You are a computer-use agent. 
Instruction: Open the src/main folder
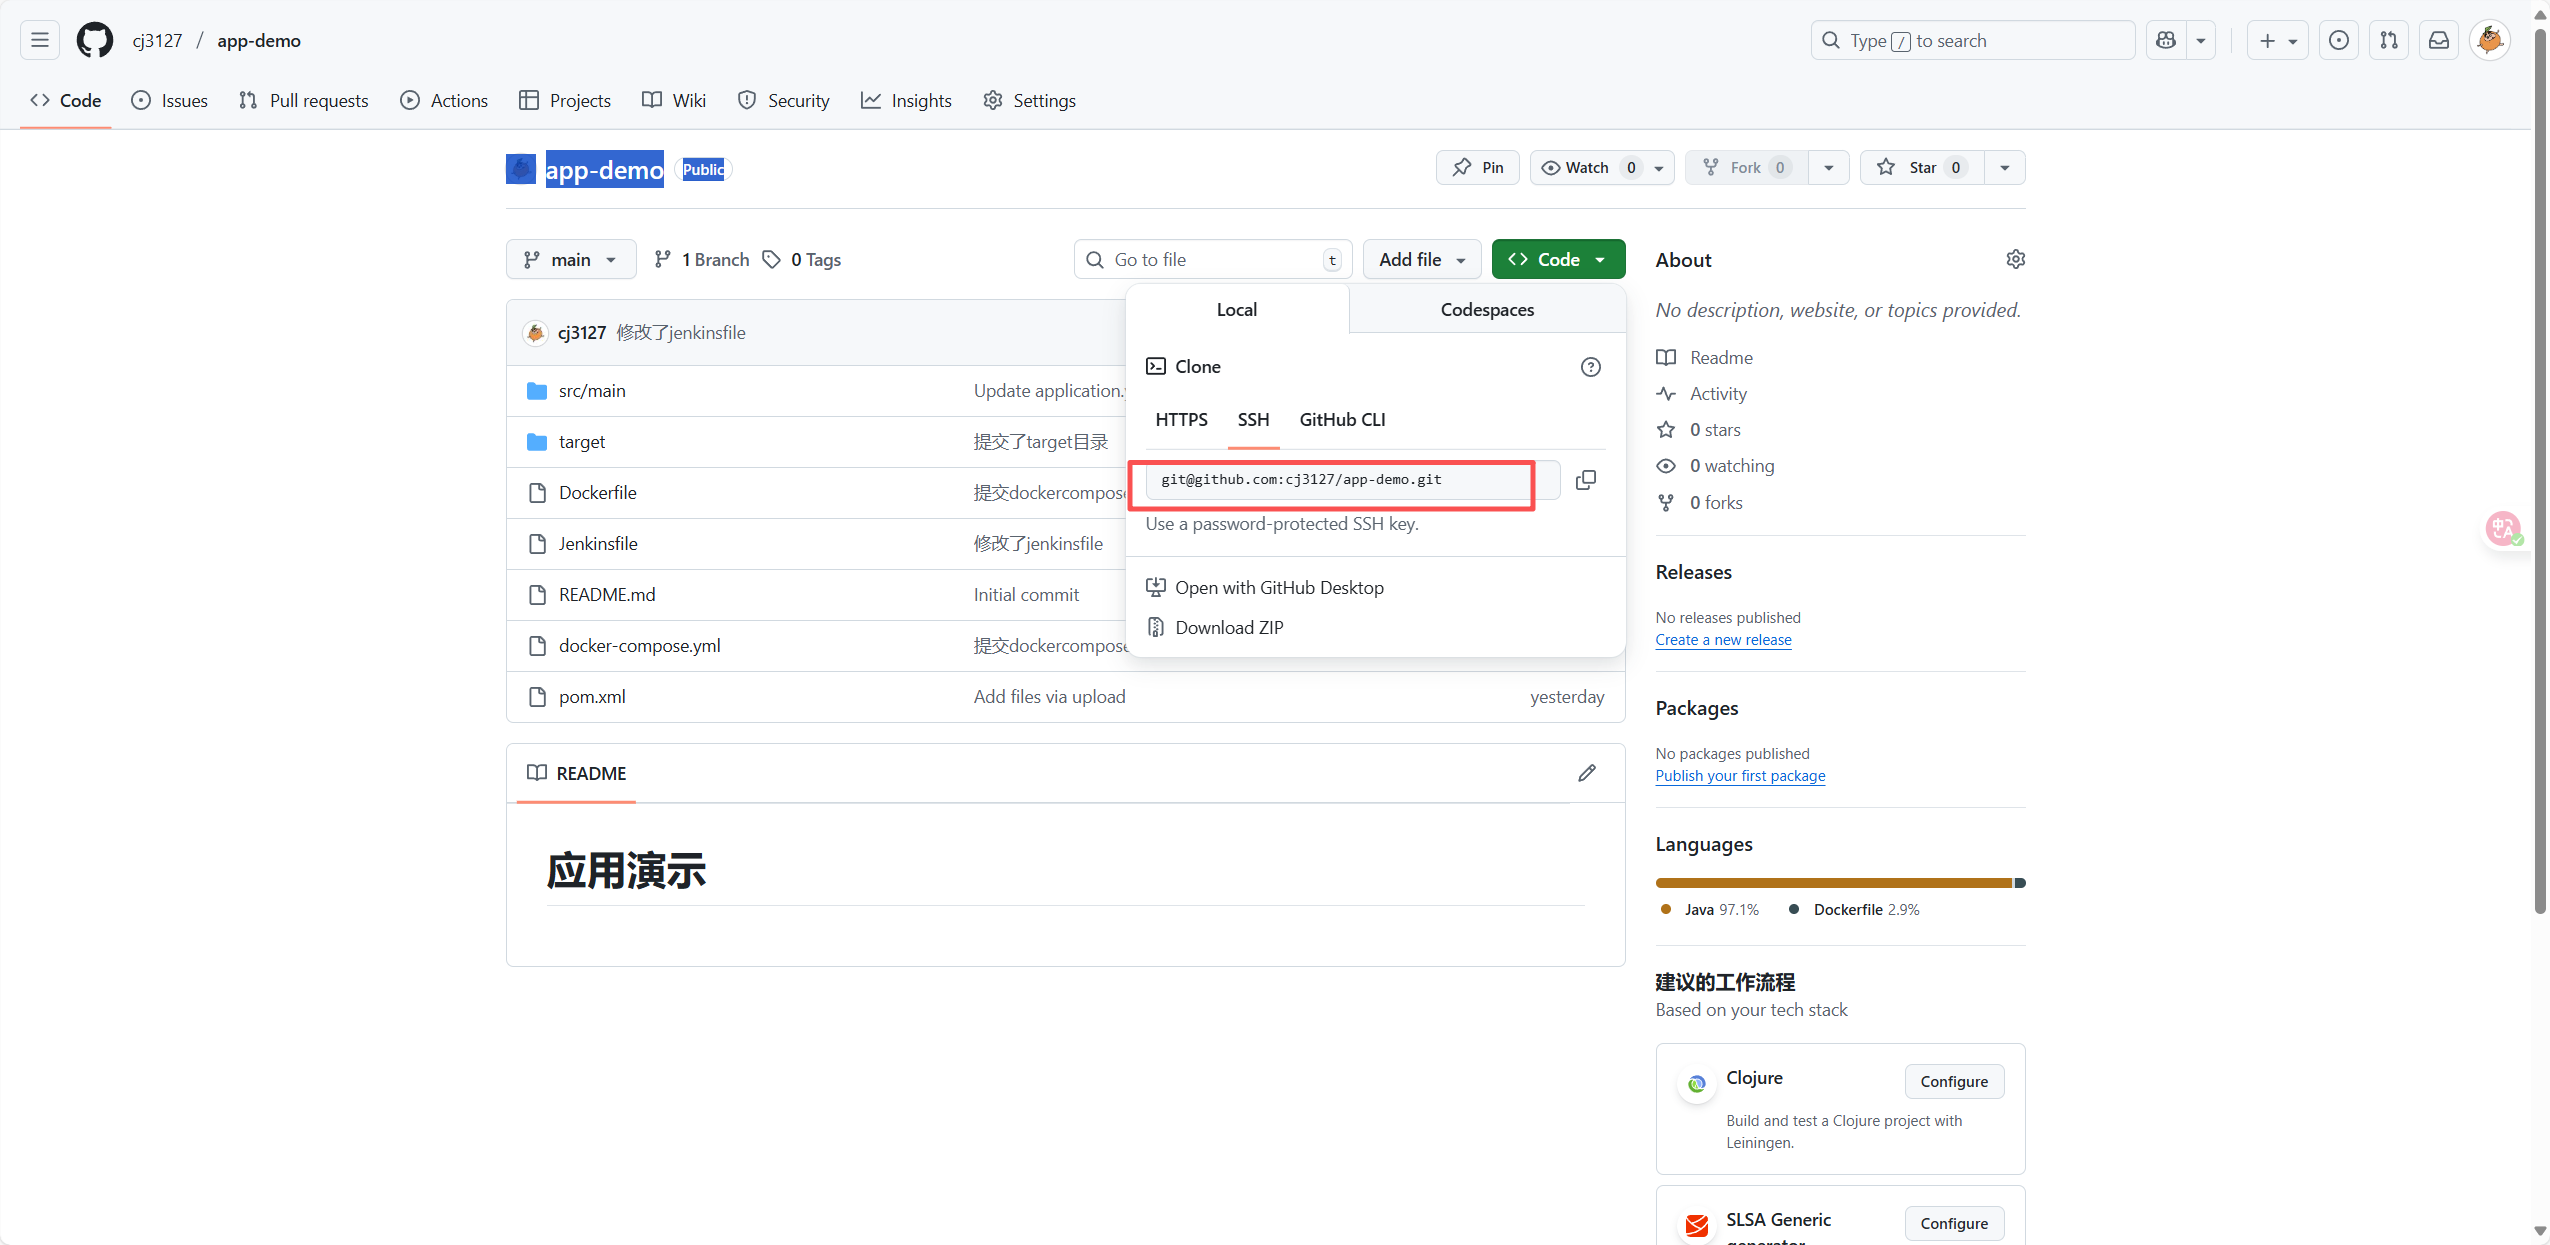tap(592, 391)
